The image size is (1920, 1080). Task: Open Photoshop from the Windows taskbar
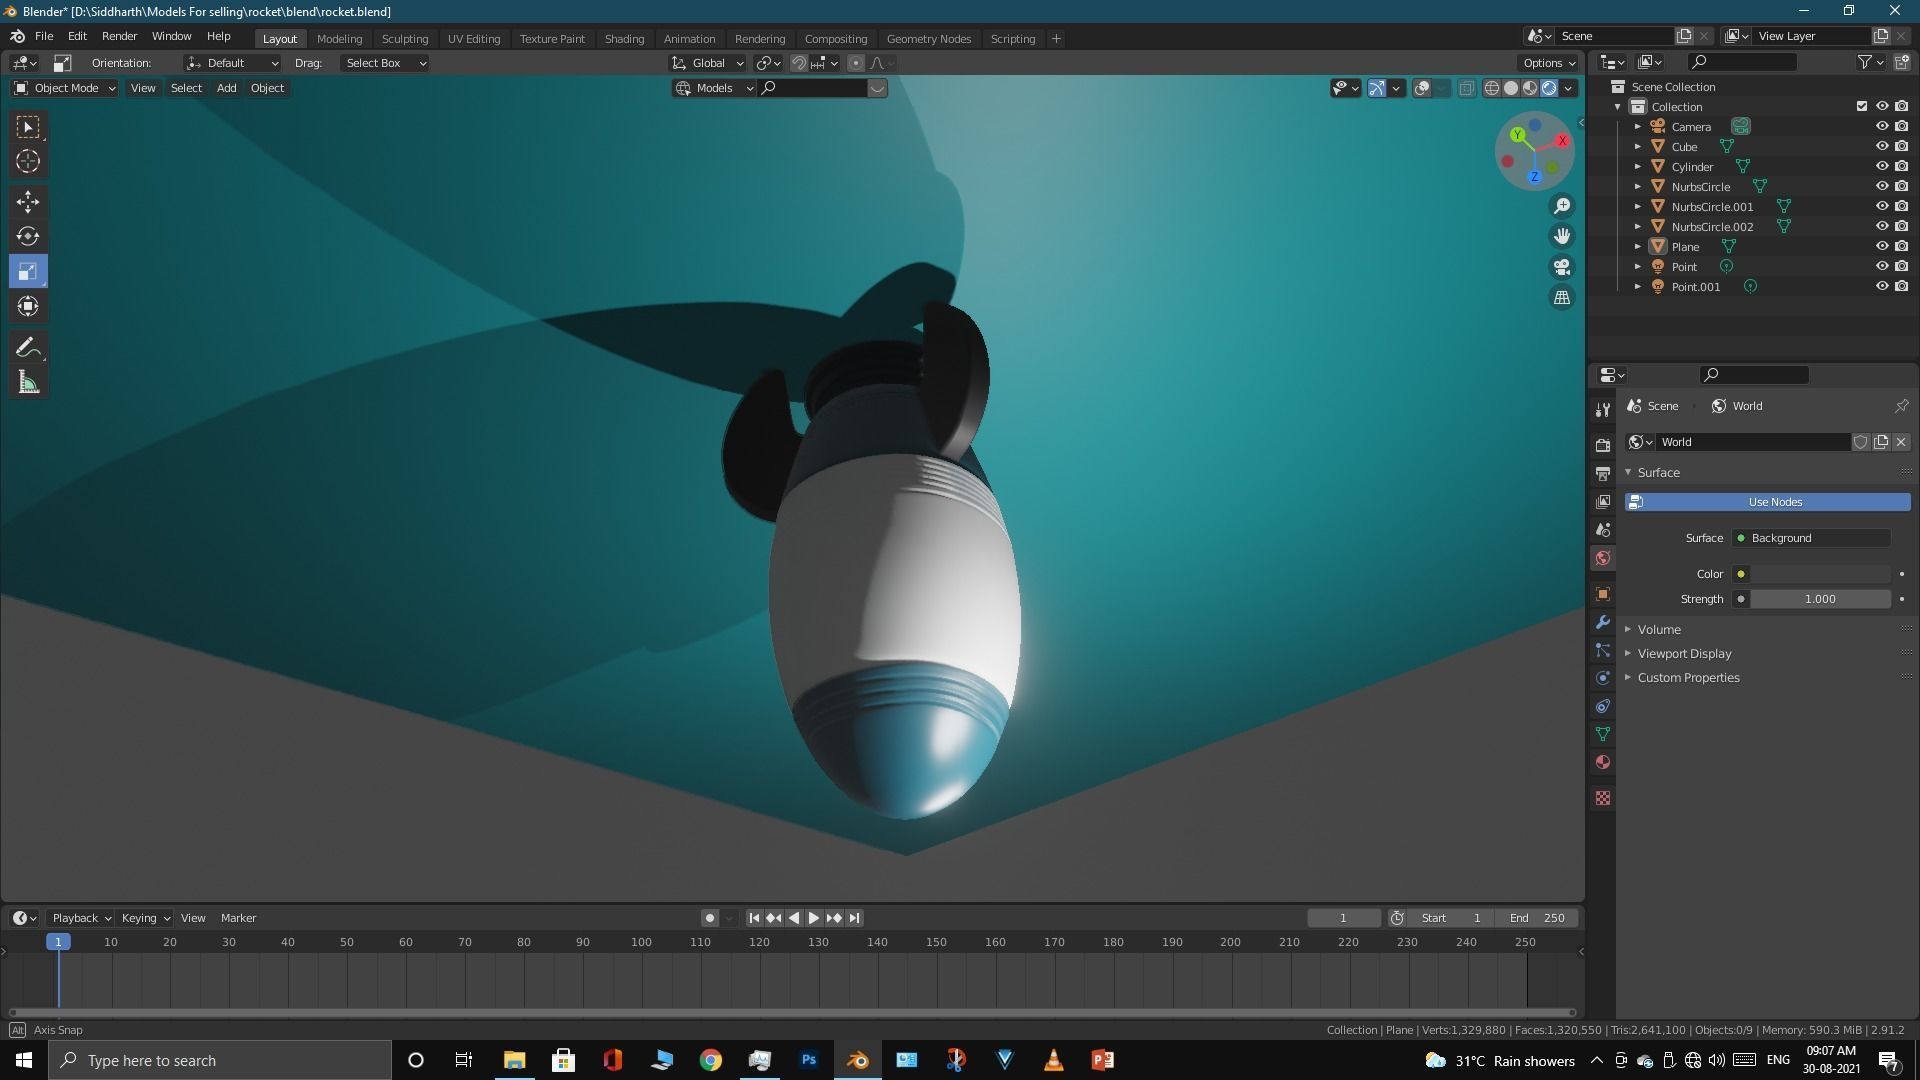(x=809, y=1060)
